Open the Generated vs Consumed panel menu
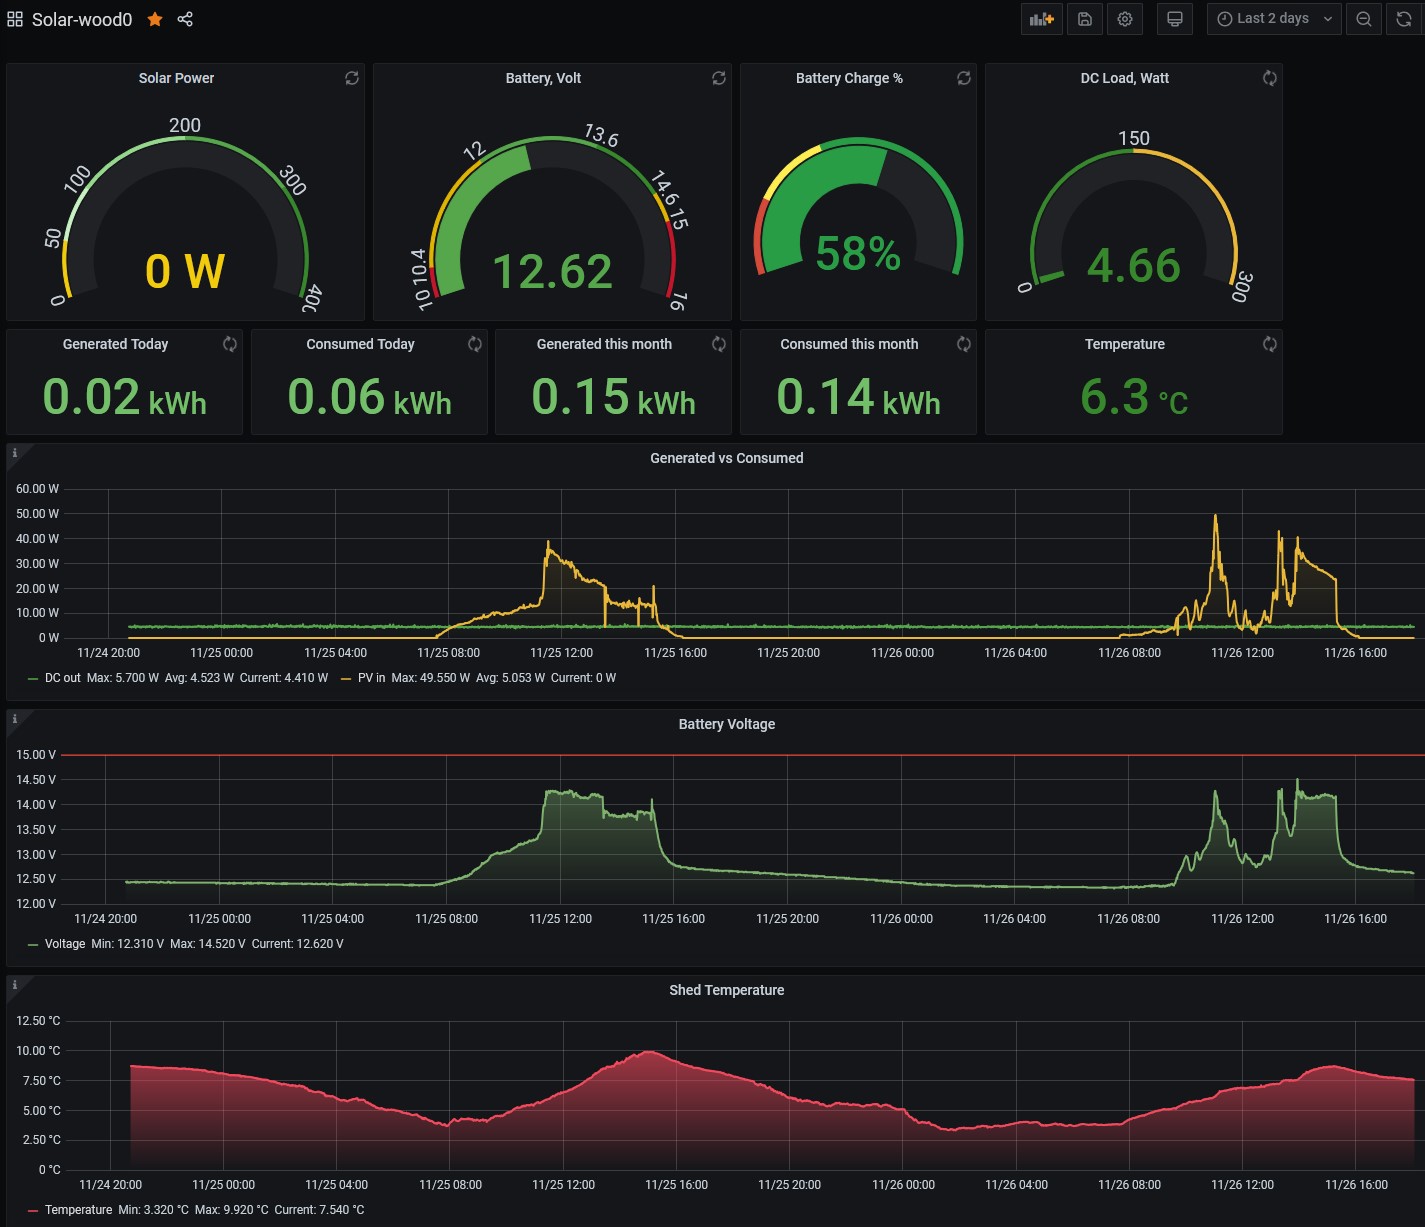 (726, 458)
